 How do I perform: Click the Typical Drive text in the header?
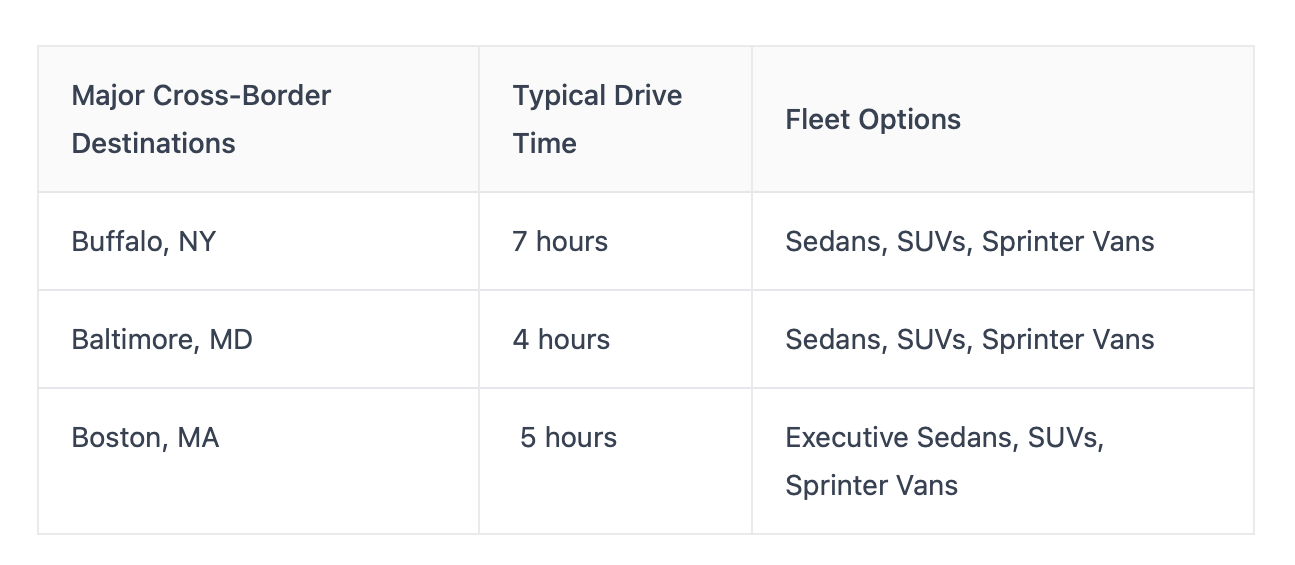coord(597,96)
